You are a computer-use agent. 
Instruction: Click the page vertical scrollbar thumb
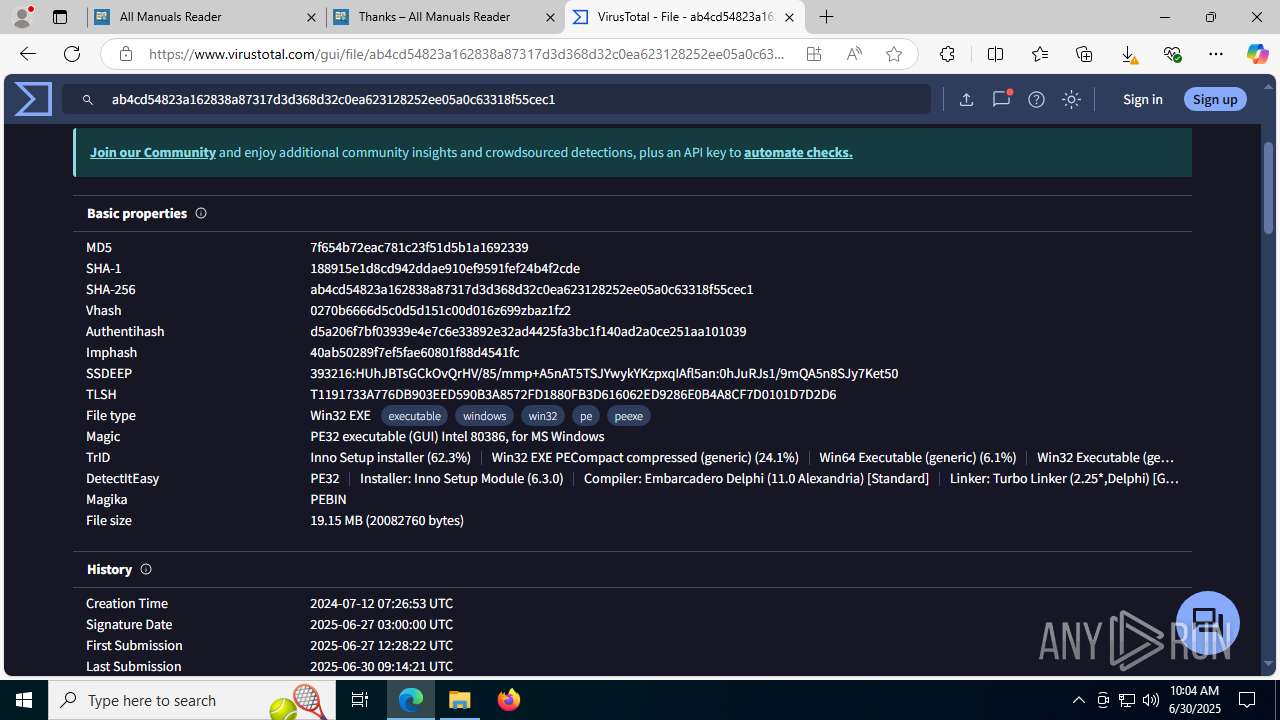tap(1268, 189)
